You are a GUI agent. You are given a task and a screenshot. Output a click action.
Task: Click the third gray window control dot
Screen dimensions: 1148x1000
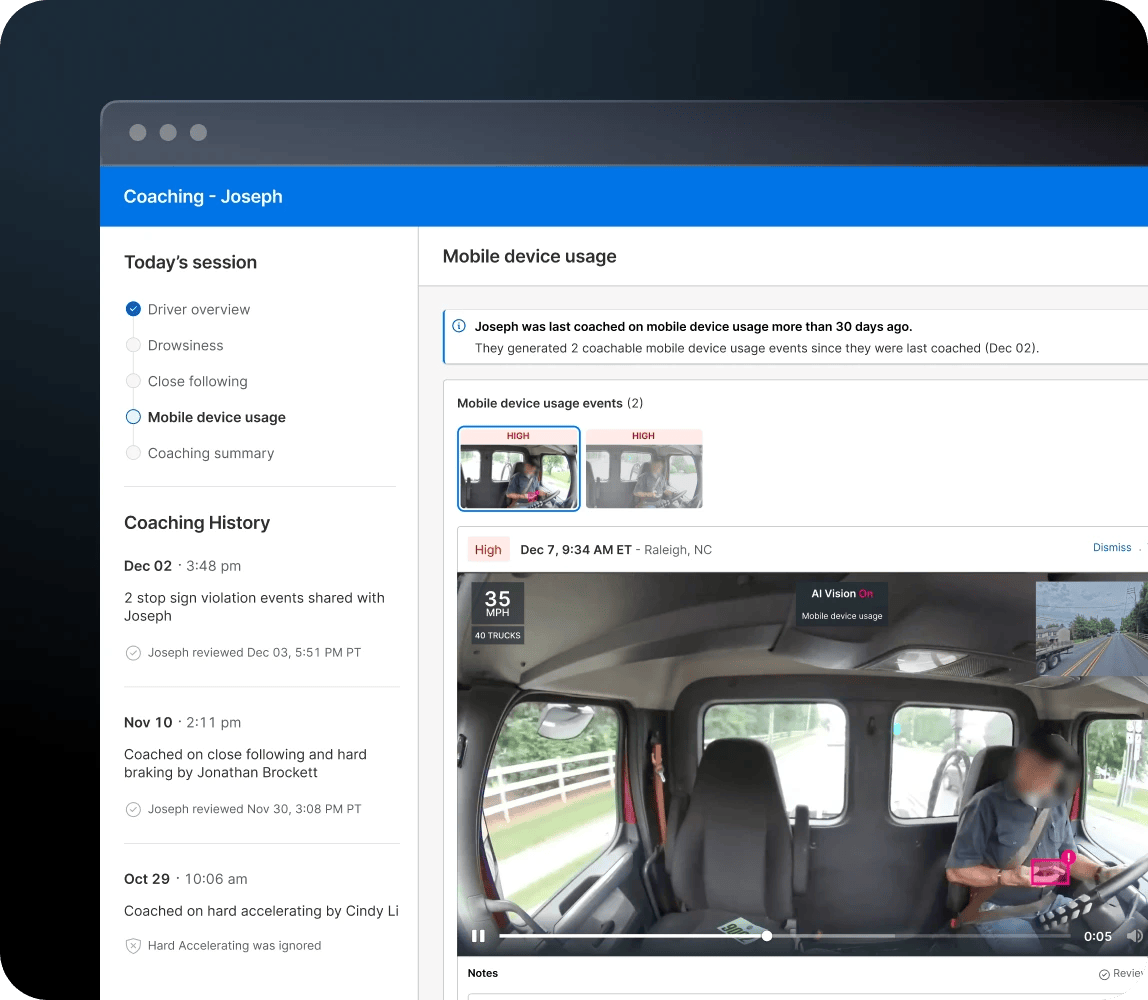coord(198,132)
